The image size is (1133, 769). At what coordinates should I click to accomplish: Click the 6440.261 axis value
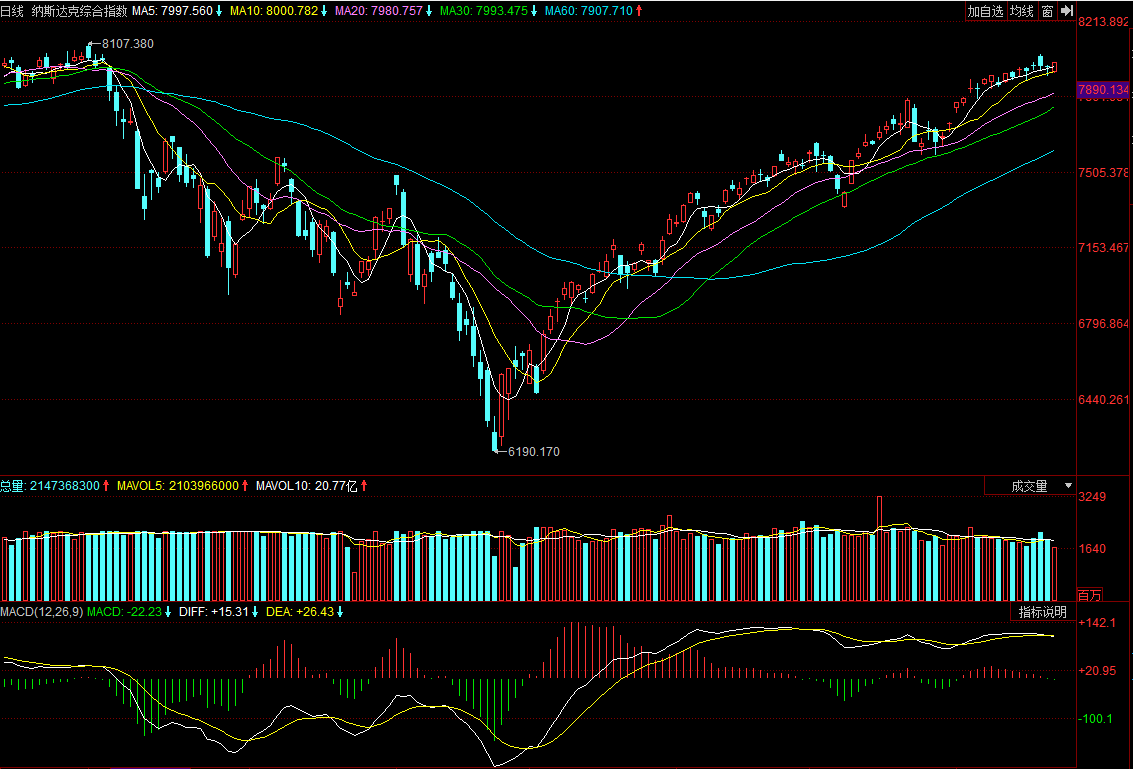tap(1103, 400)
